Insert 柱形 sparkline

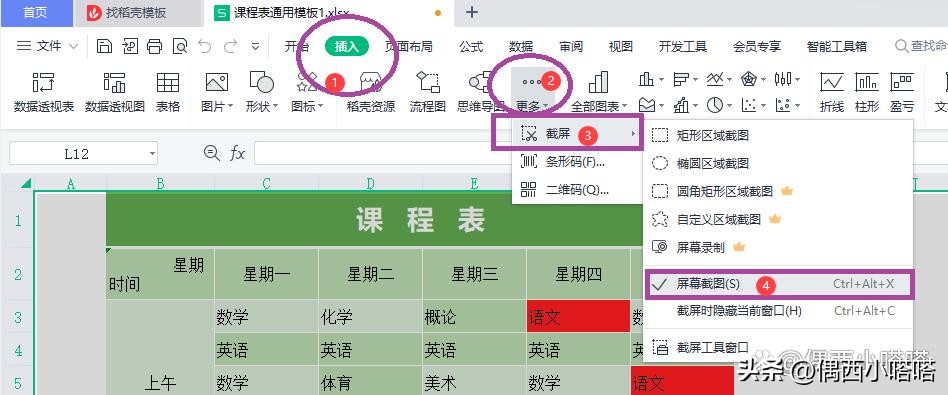click(x=867, y=93)
